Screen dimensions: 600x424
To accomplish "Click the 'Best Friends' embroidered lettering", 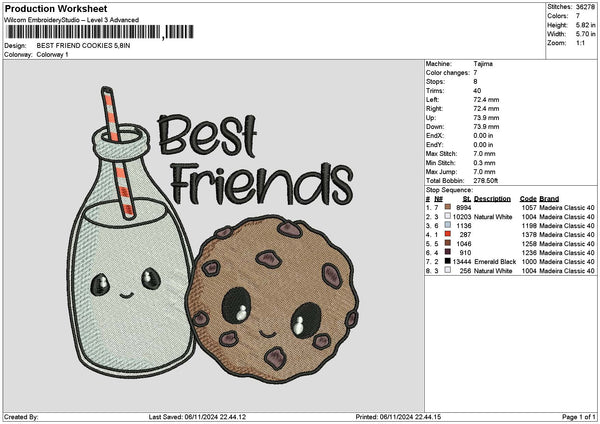I will 255,160.
